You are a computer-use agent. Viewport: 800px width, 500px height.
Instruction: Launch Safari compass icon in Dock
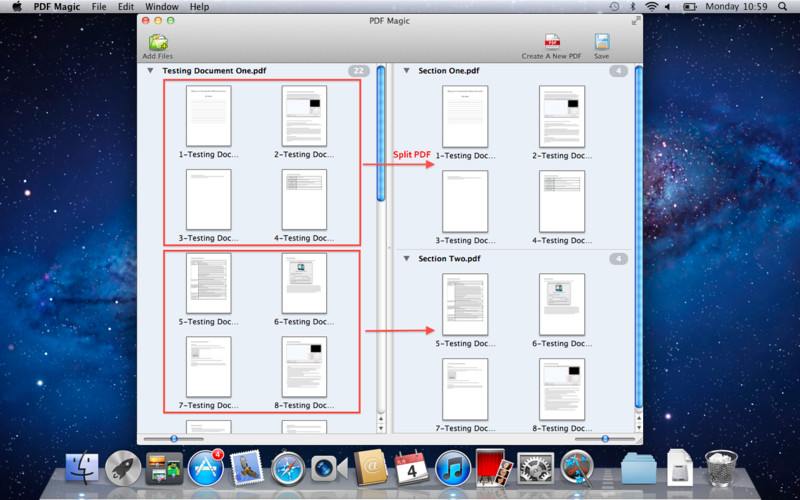point(288,468)
